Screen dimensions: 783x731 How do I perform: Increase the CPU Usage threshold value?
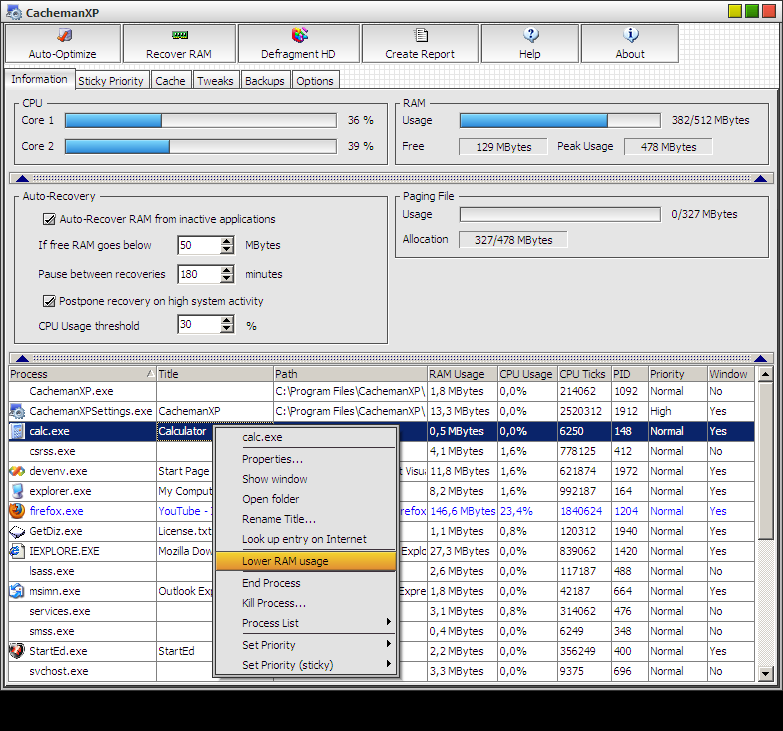point(227,321)
